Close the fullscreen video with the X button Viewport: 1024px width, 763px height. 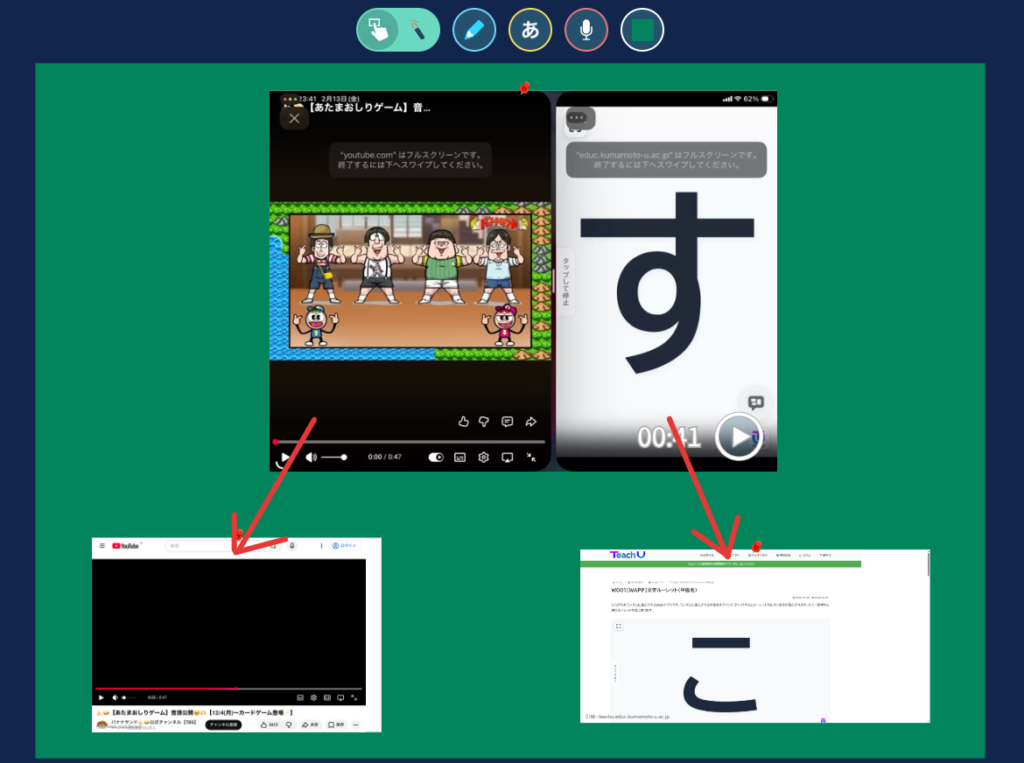[293, 118]
